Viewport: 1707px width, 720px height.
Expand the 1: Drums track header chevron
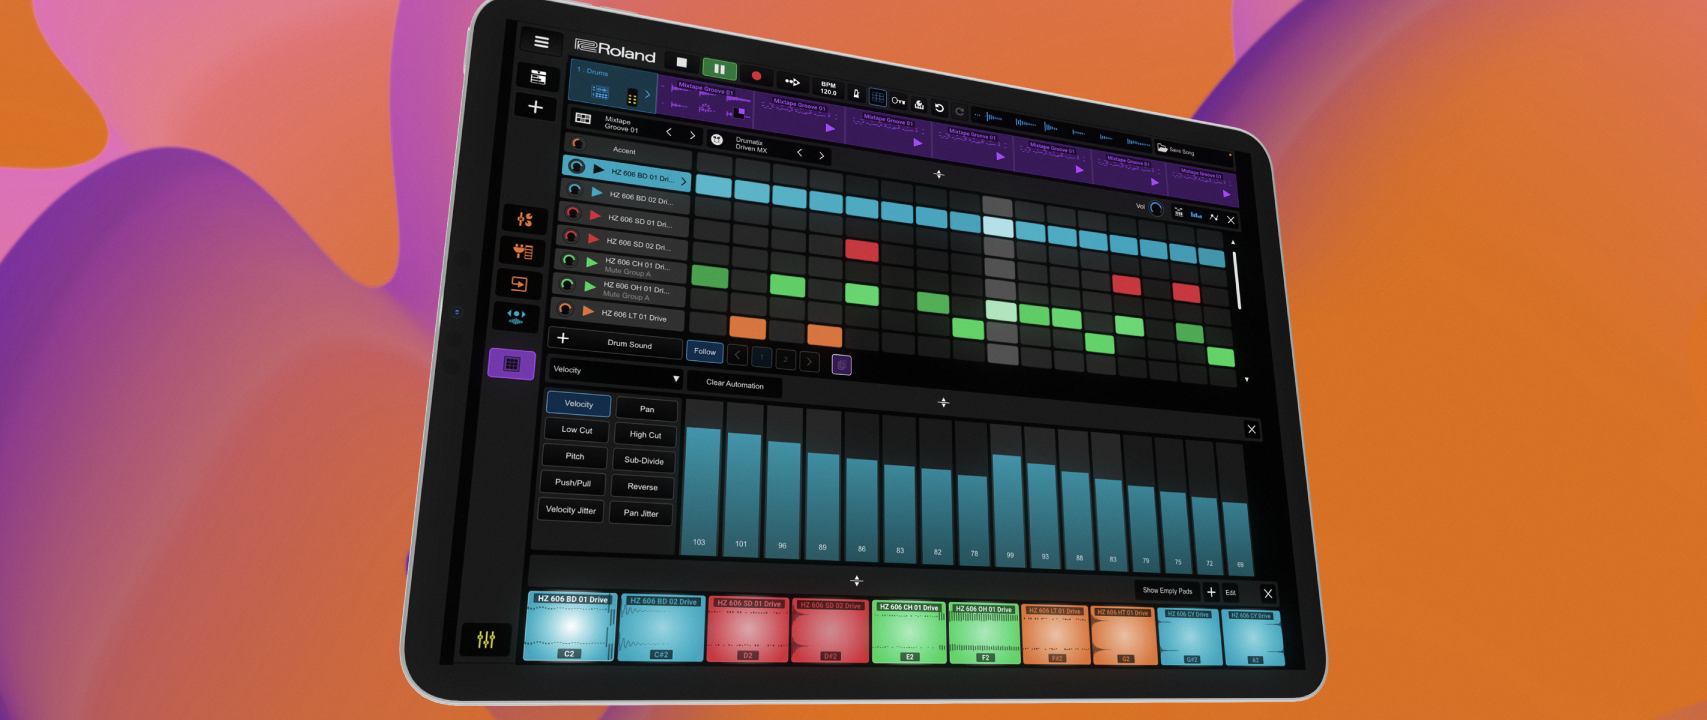[x=647, y=94]
